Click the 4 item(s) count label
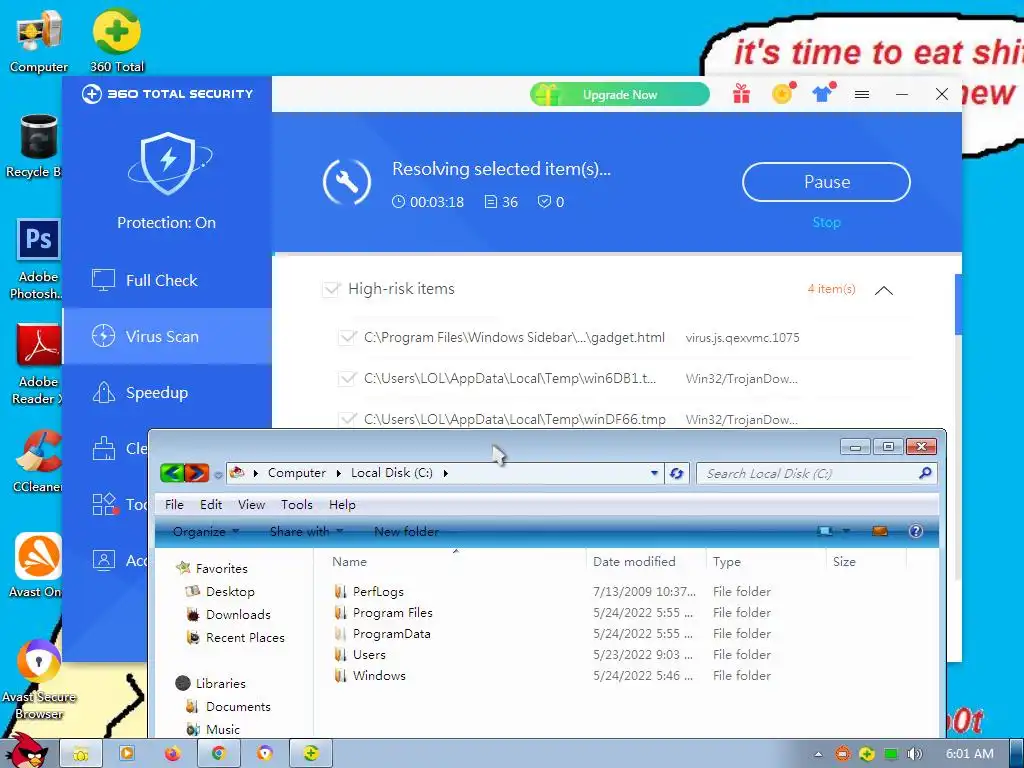This screenshot has width=1024, height=768. 831,289
